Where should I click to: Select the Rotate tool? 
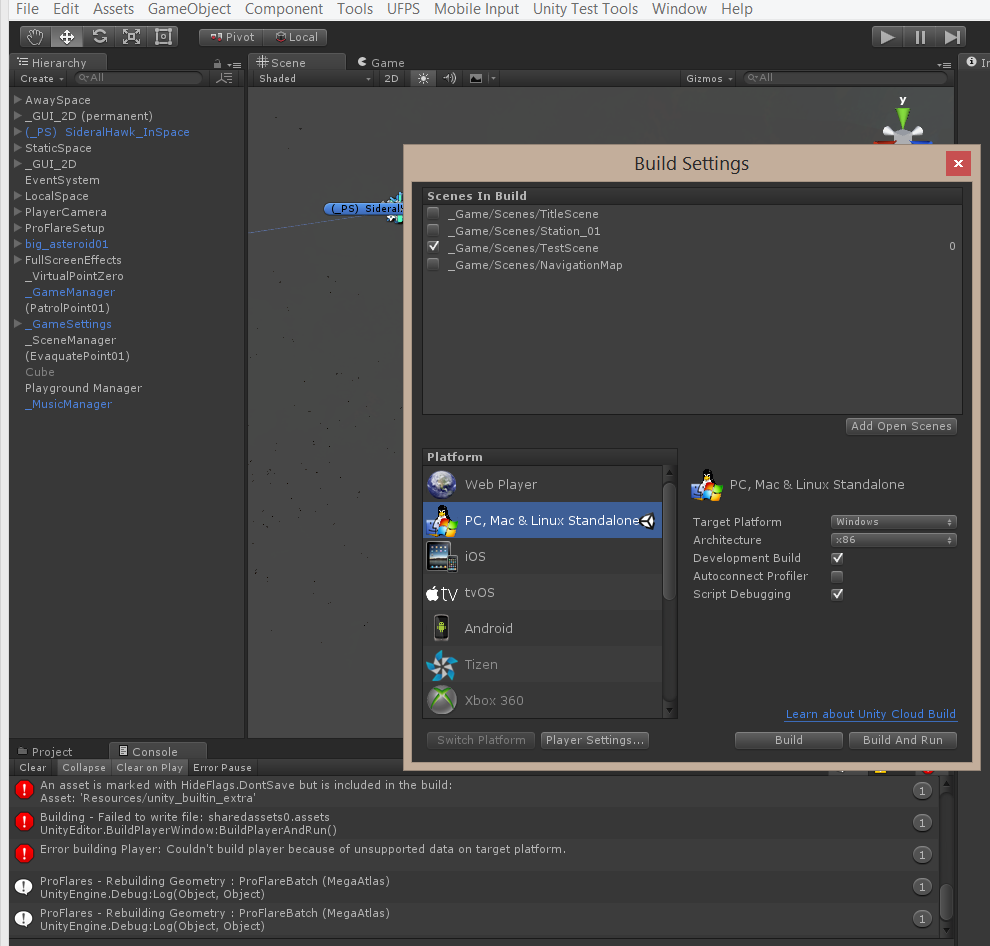point(98,37)
